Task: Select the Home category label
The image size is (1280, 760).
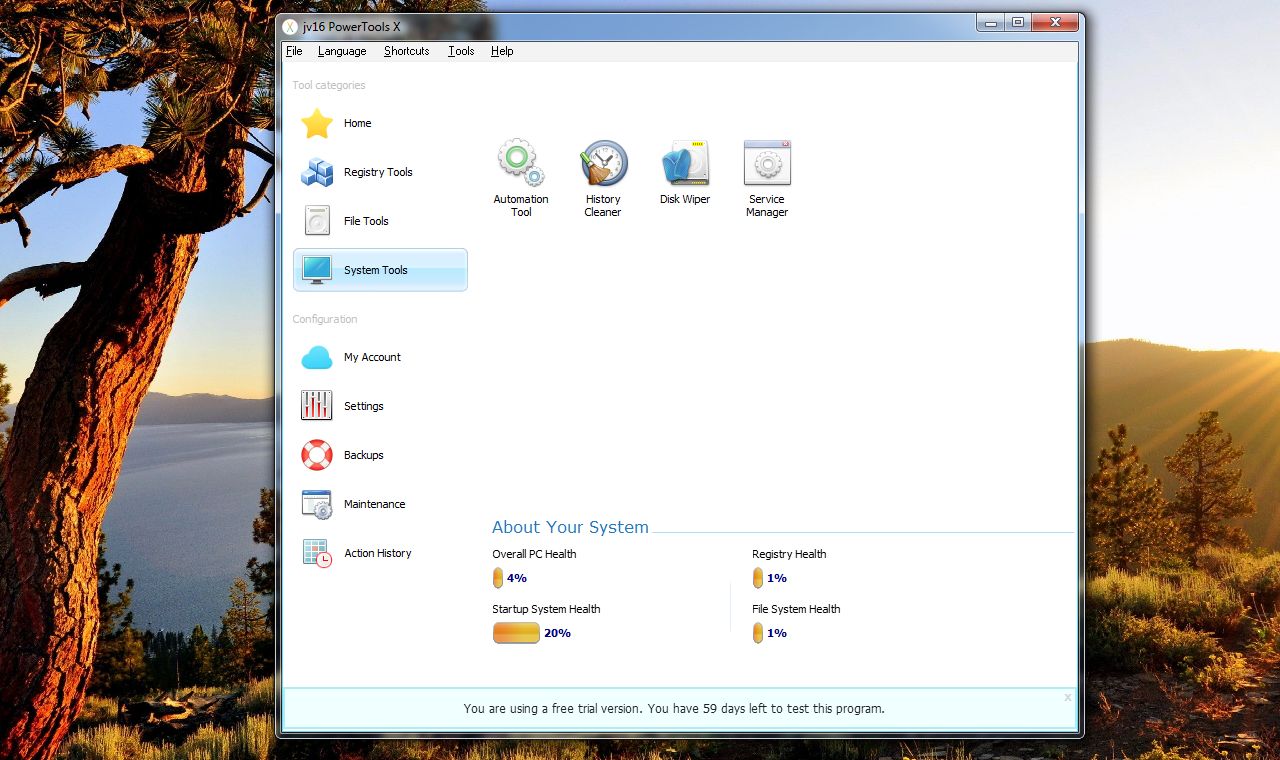Action: click(357, 123)
